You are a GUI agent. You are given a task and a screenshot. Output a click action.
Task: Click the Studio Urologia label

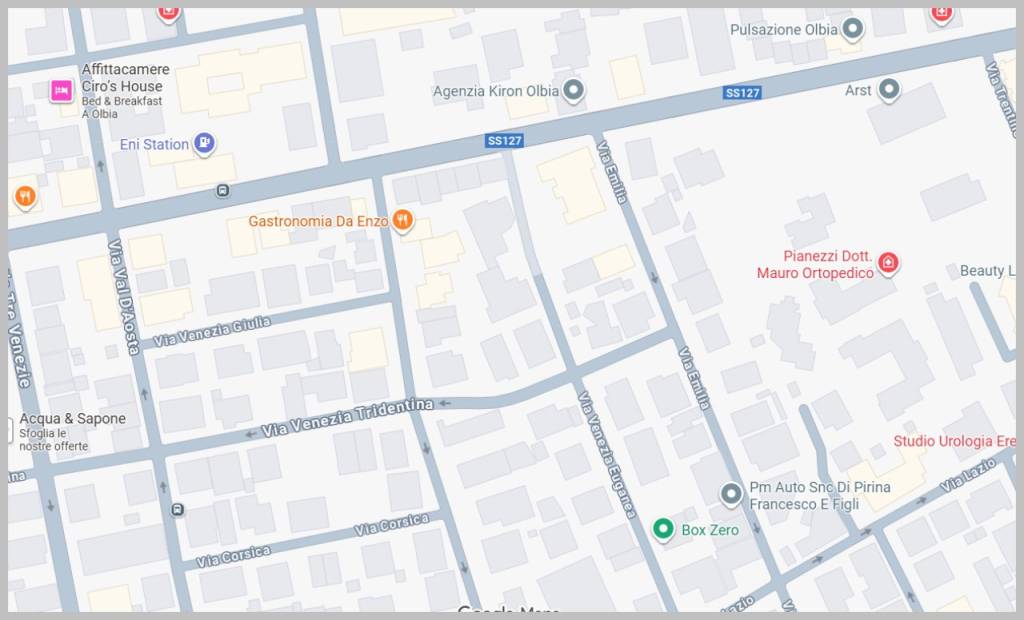pos(954,441)
